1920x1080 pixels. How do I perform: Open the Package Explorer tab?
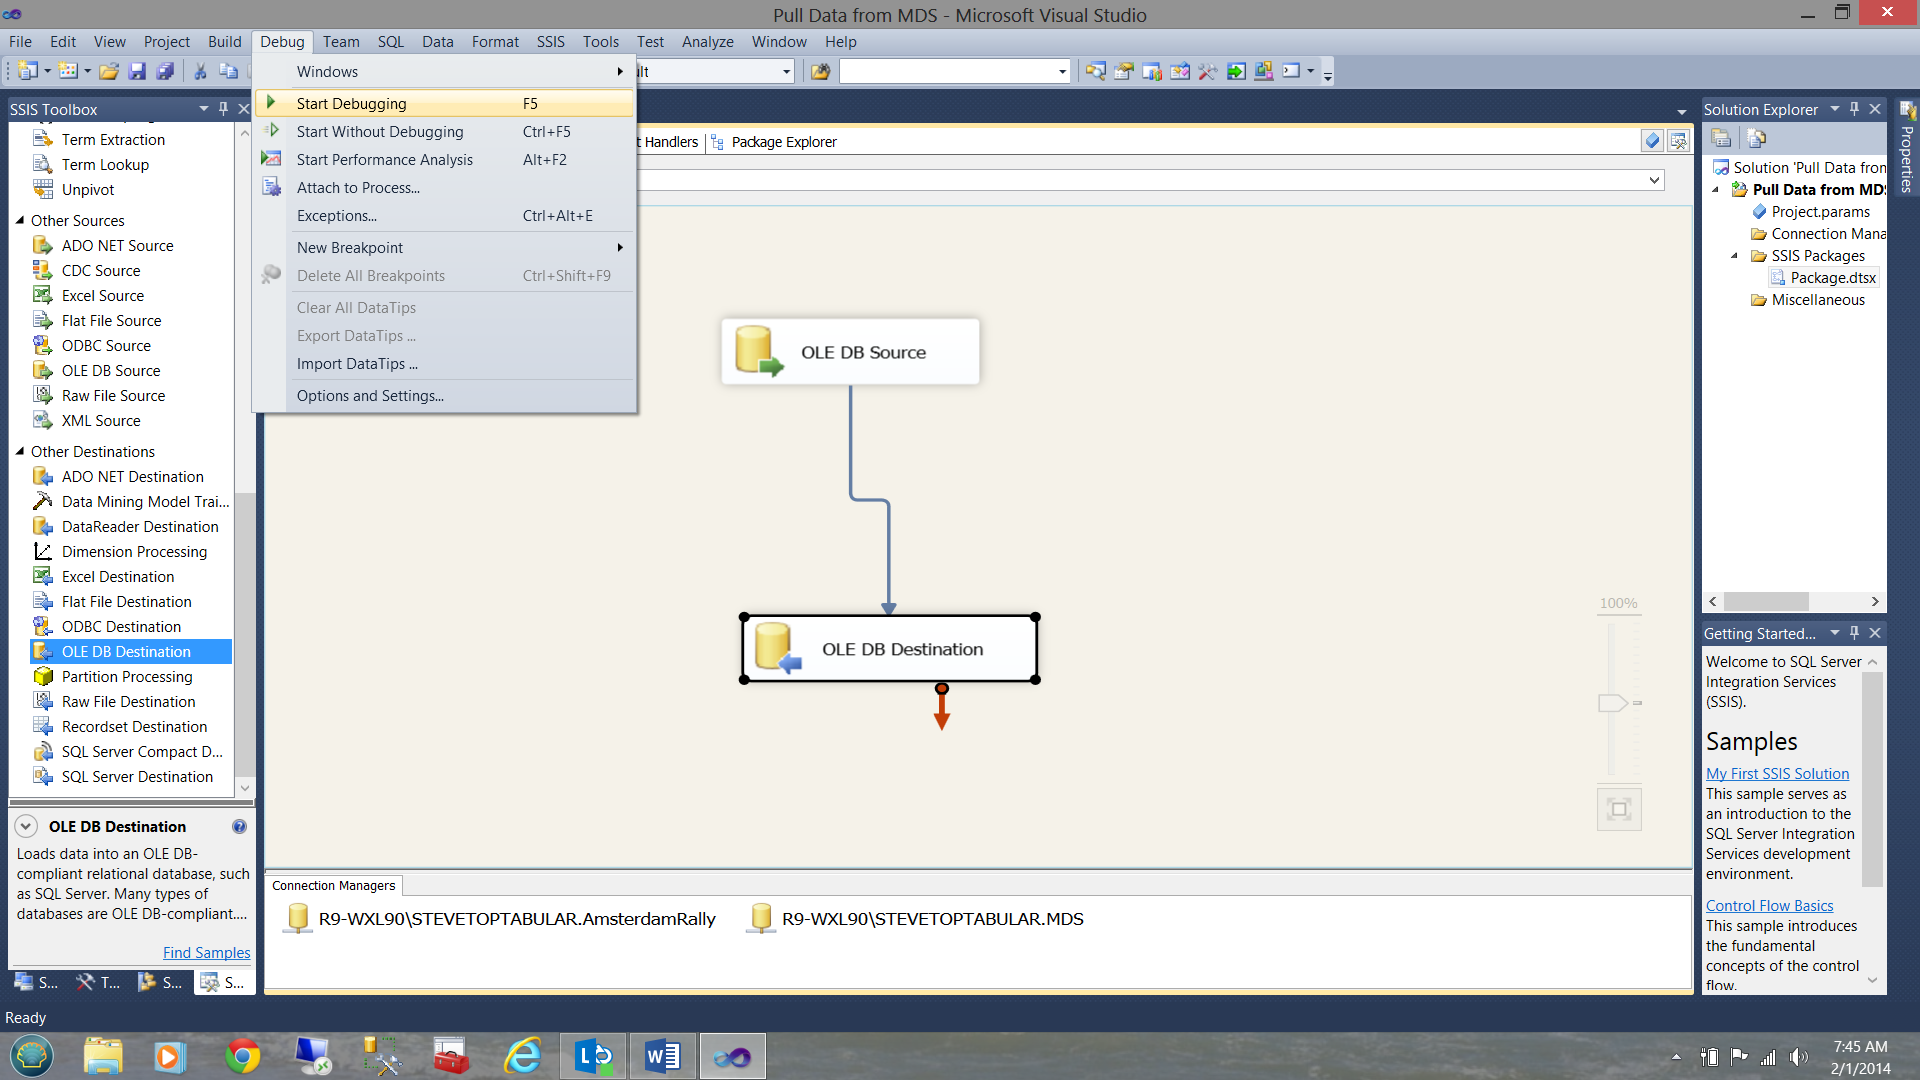coord(783,142)
